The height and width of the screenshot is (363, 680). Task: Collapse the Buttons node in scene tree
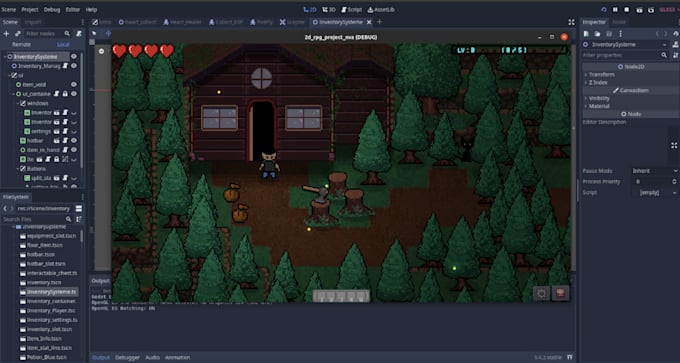19,169
